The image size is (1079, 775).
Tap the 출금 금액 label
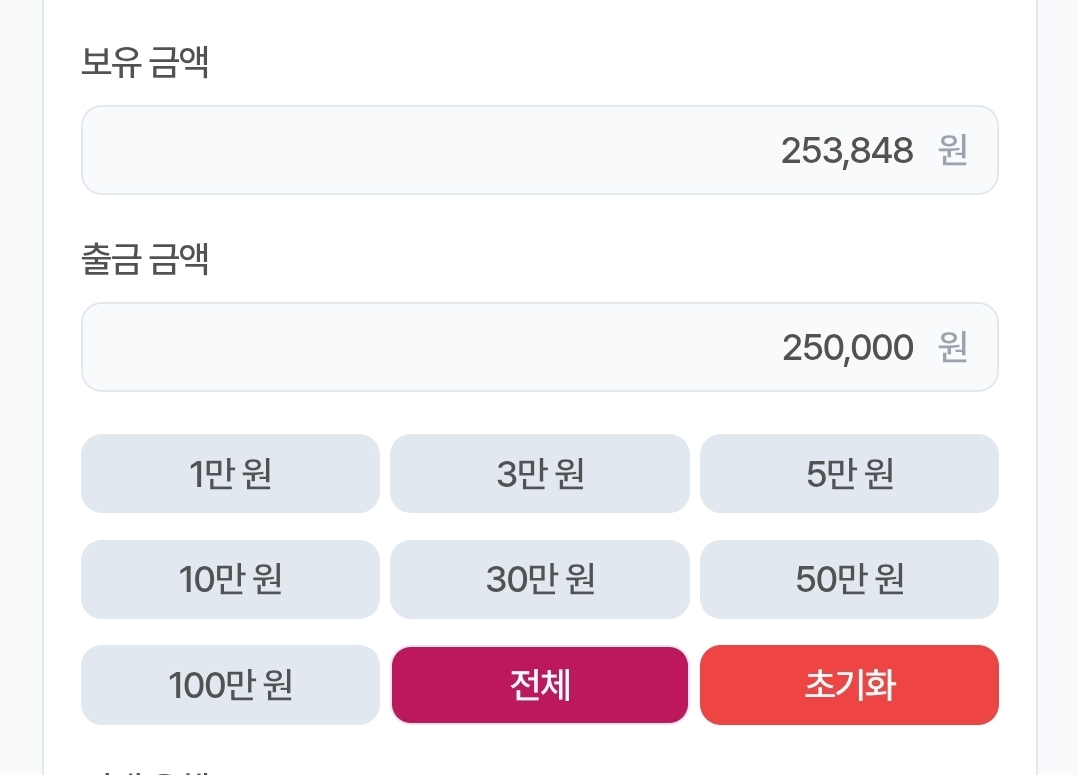coord(145,261)
